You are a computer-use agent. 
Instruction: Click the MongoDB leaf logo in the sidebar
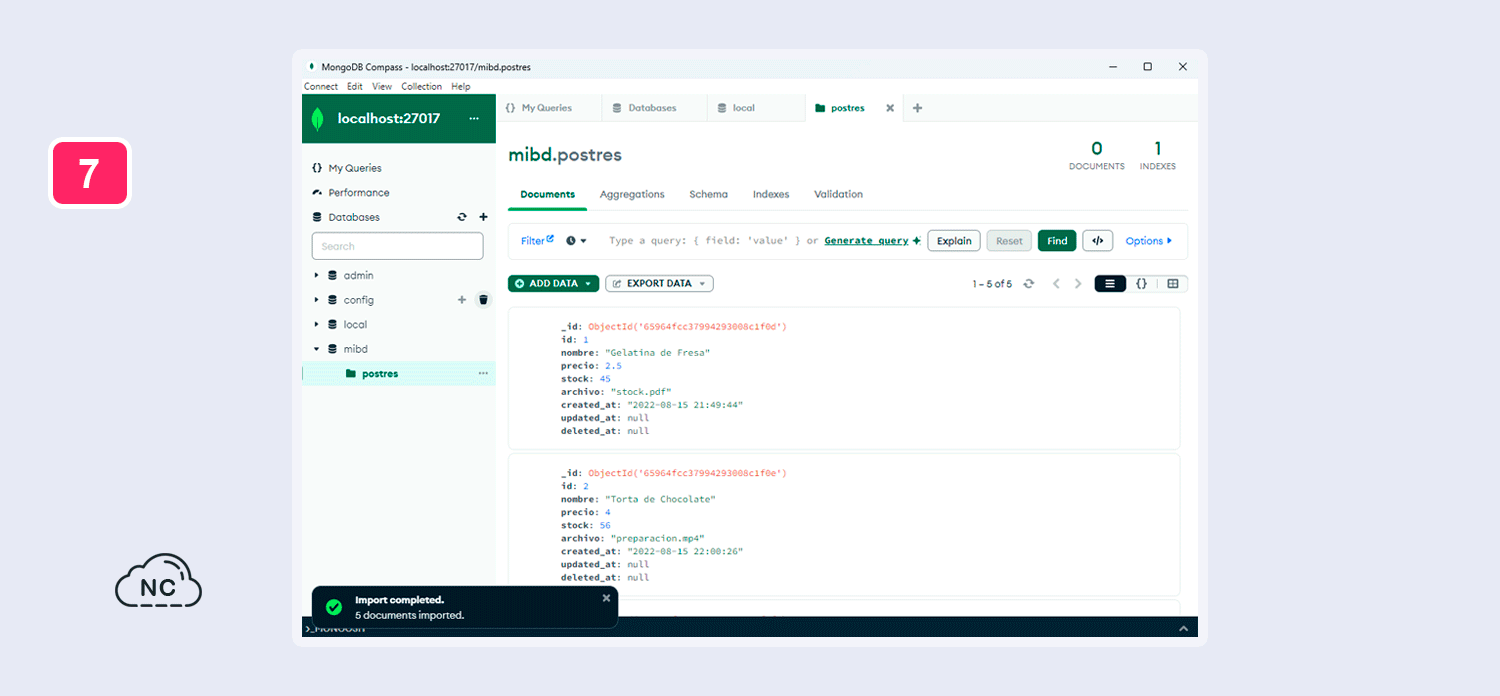[x=318, y=119]
